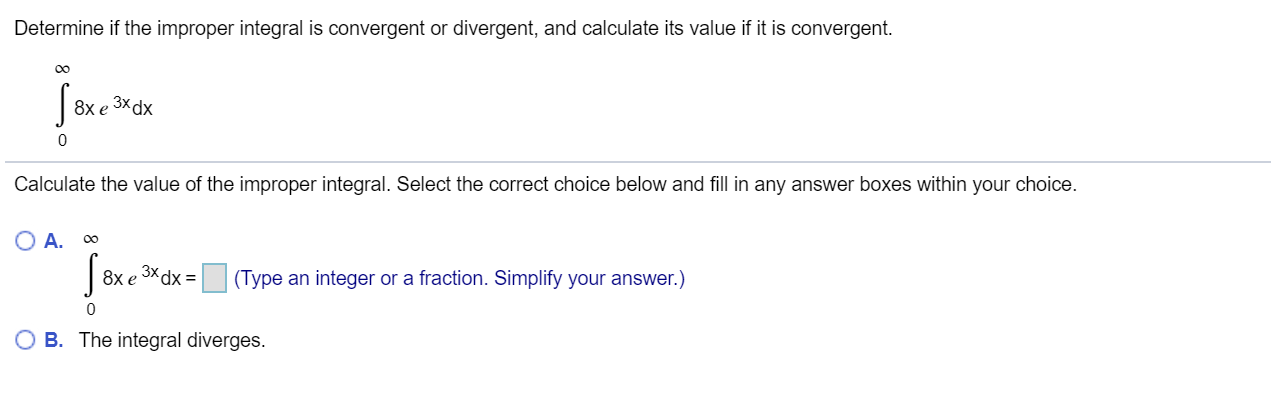This screenshot has width=1271, height=412.
Task: Click the bold 'A.' choice label
Action: 54,240
